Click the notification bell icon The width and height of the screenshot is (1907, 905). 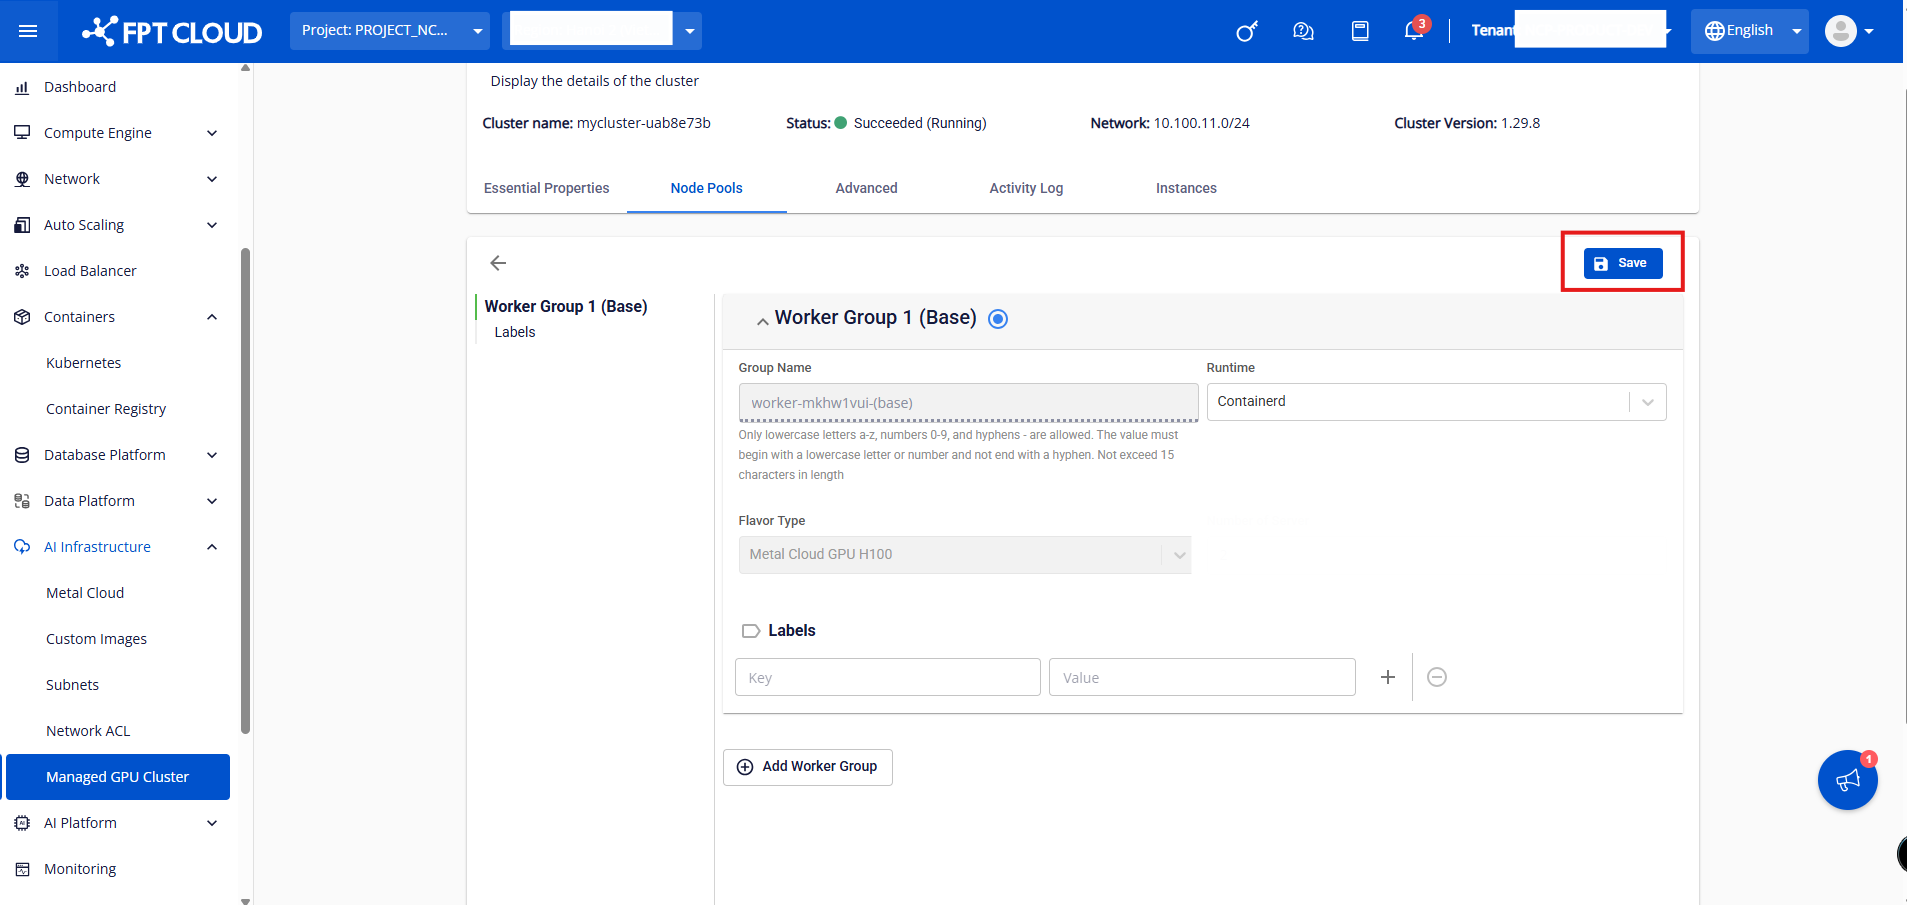[x=1413, y=30]
